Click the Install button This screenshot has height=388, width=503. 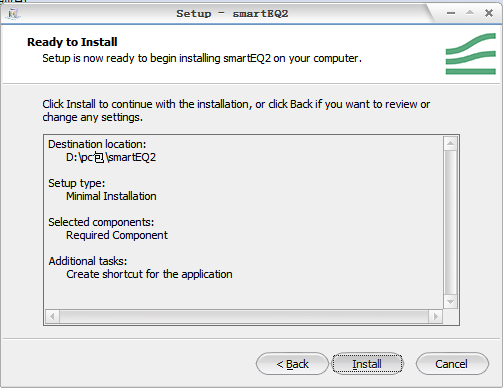coord(367,364)
